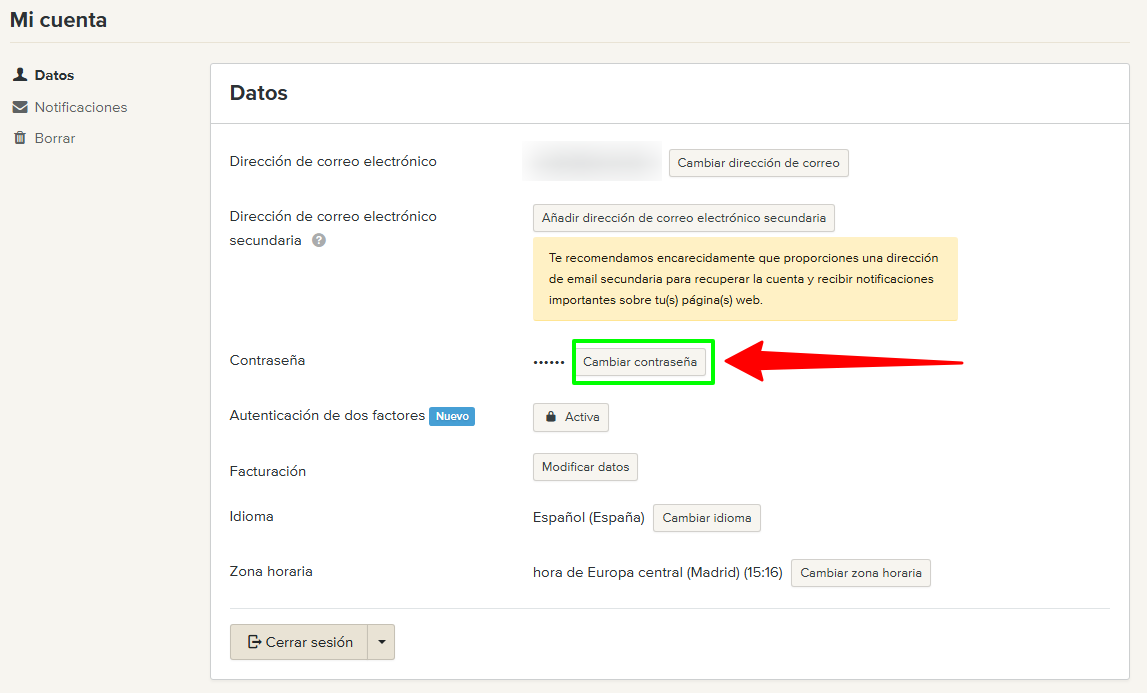Click the trash can icon beside Borrar
1147x693 pixels.
tap(19, 138)
